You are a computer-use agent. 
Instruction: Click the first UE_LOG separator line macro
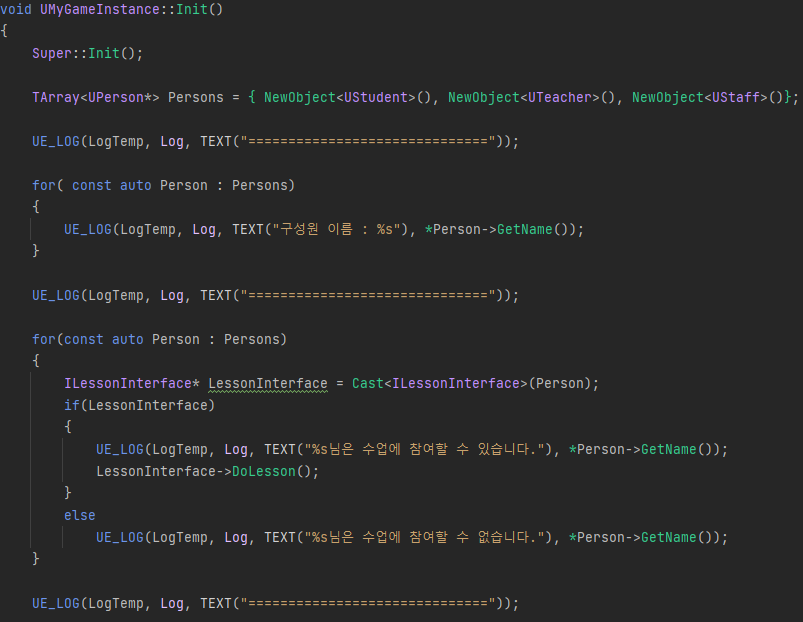[276, 141]
